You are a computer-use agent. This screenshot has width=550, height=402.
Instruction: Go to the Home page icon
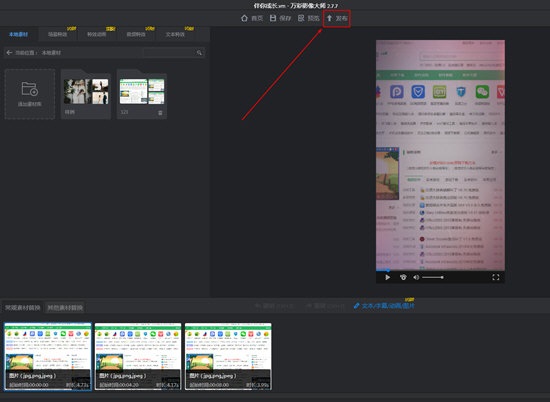[244, 18]
